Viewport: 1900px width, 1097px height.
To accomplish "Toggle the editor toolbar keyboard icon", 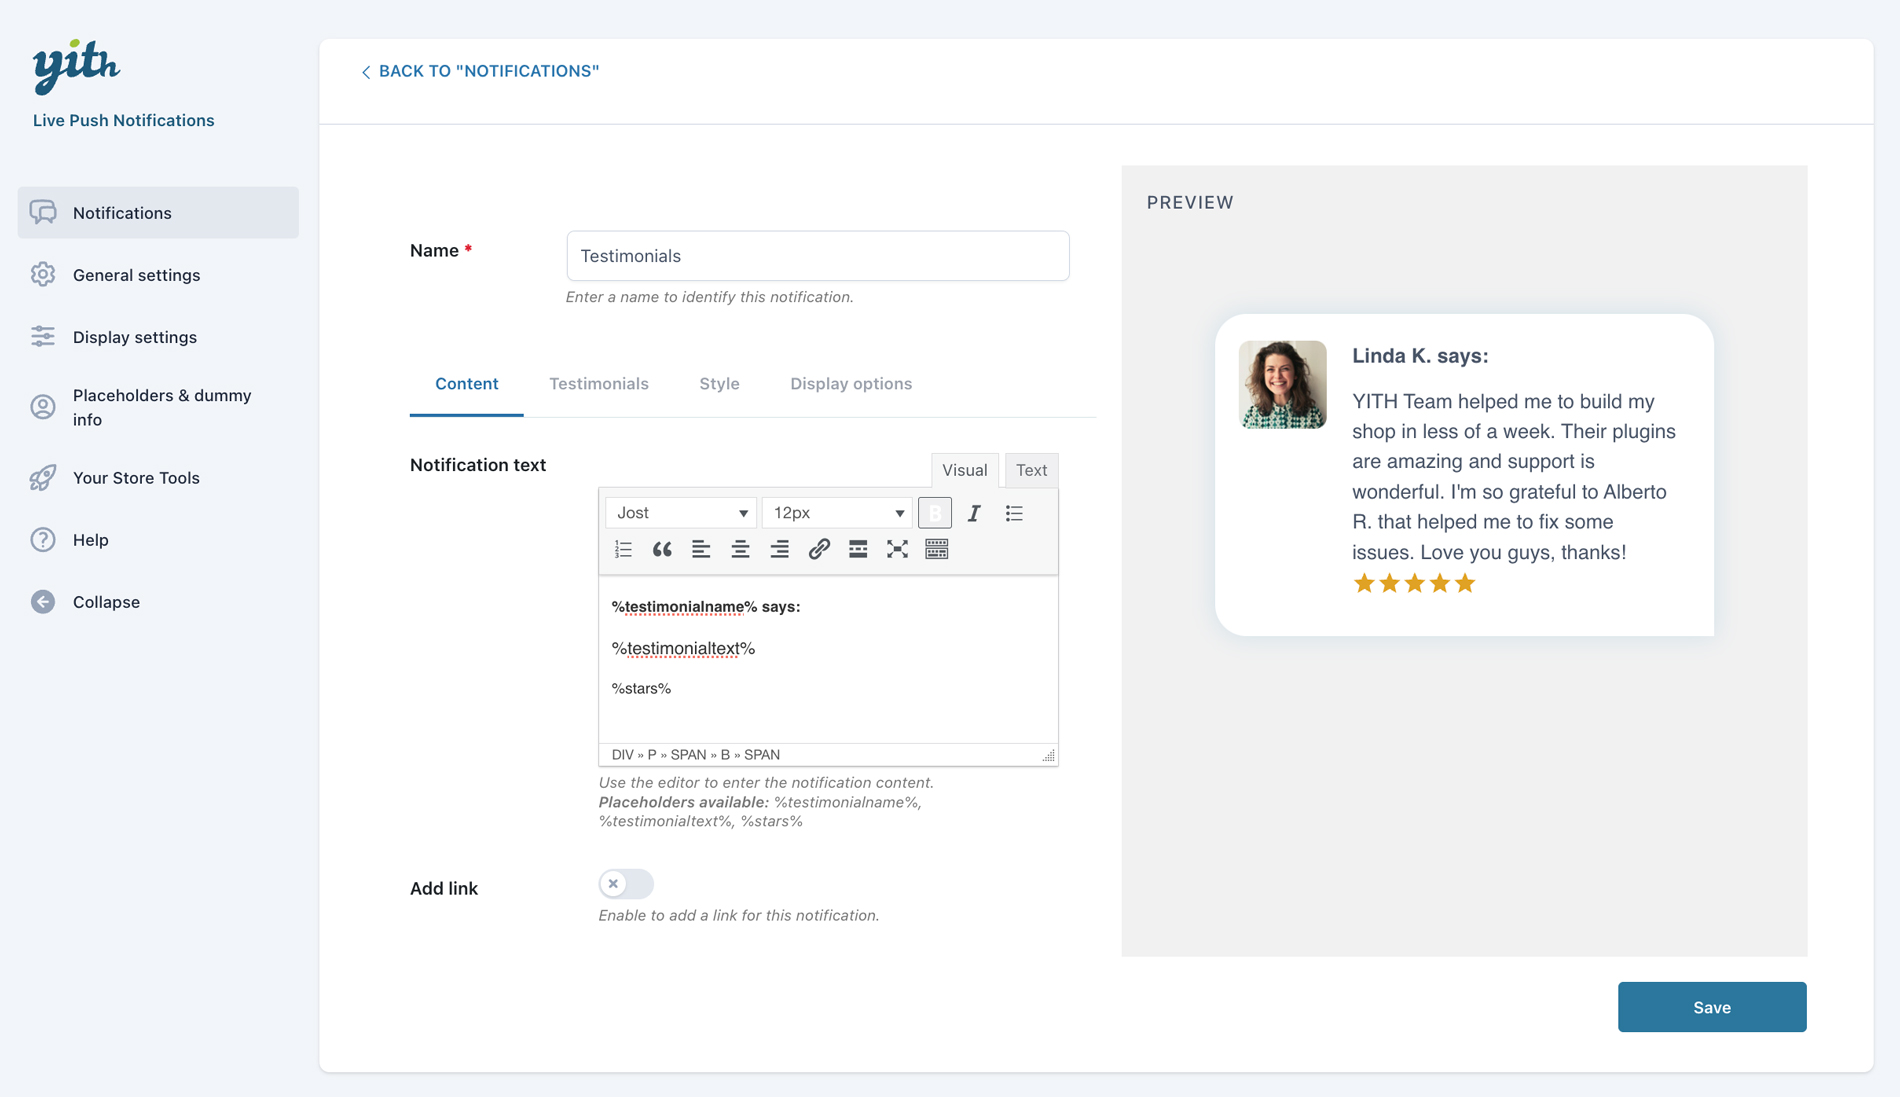I will pos(936,549).
